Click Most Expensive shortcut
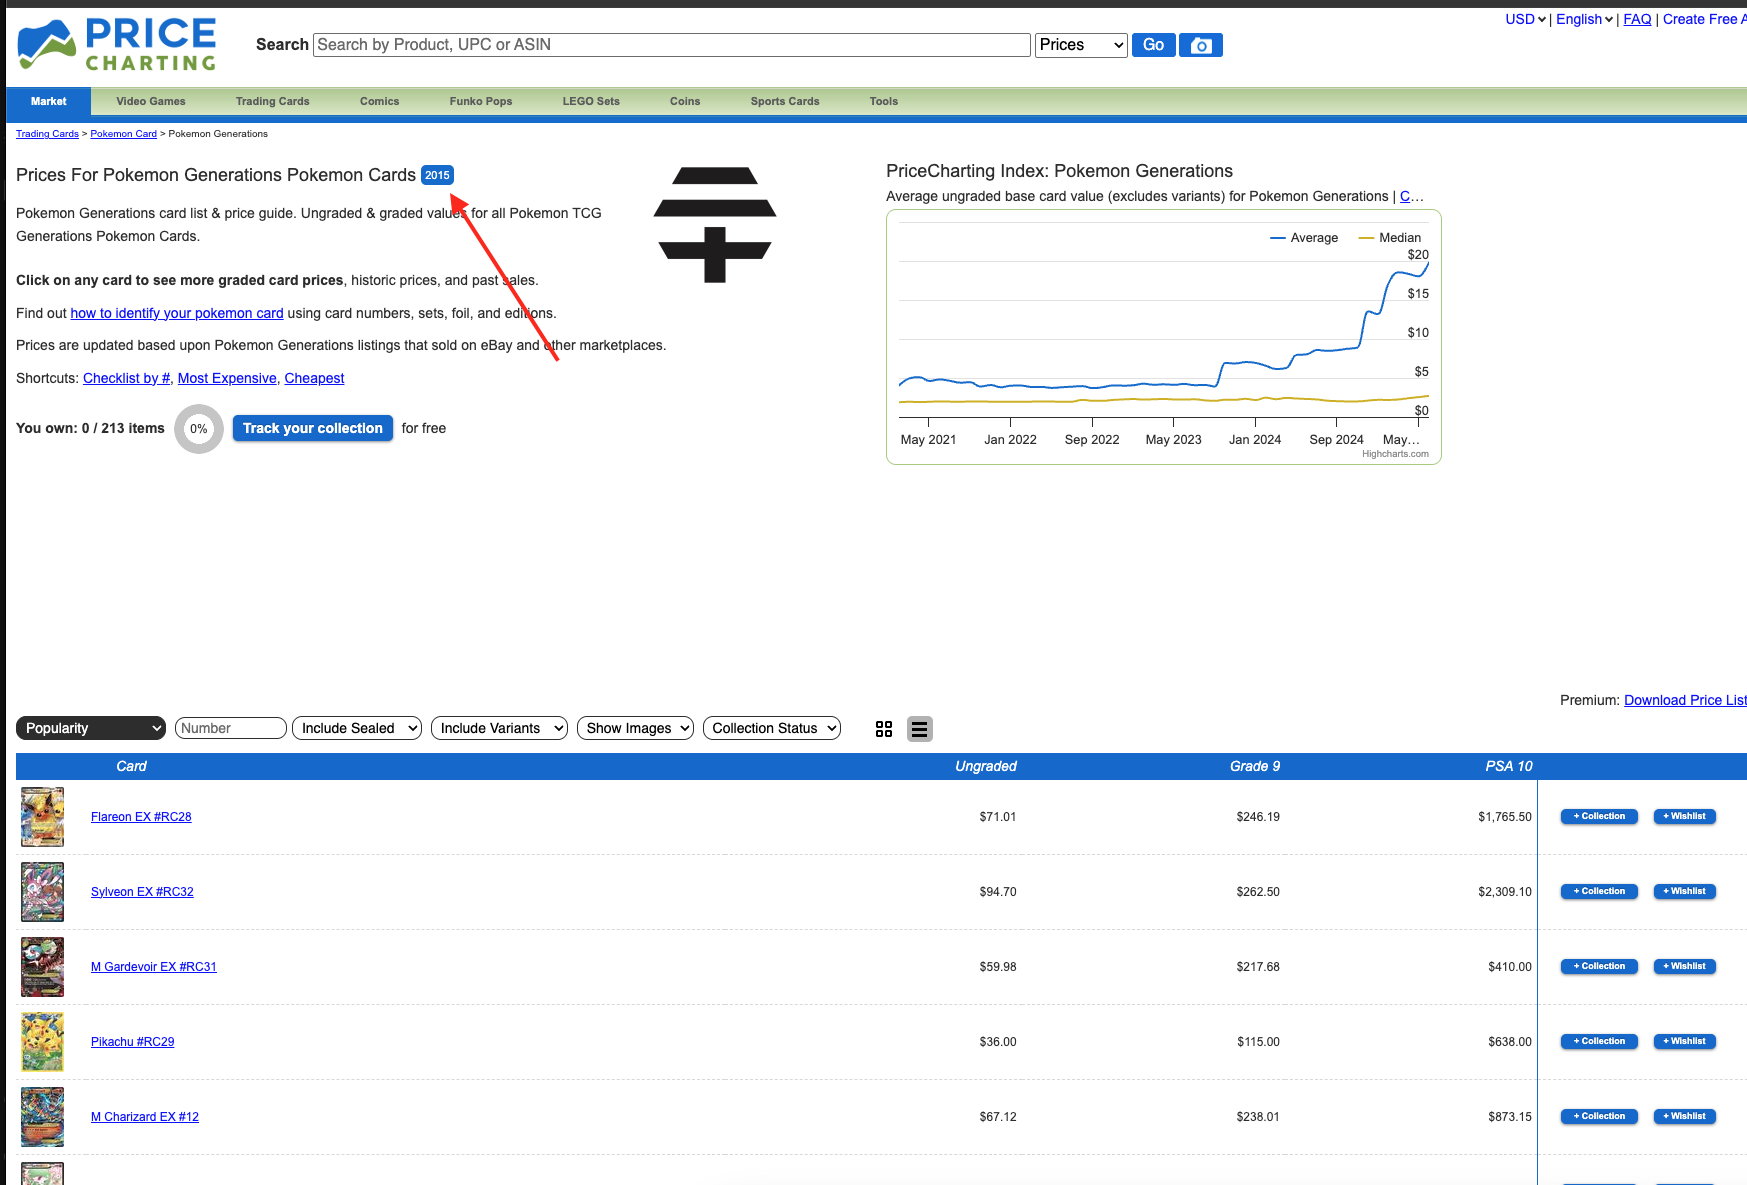 pyautogui.click(x=227, y=378)
